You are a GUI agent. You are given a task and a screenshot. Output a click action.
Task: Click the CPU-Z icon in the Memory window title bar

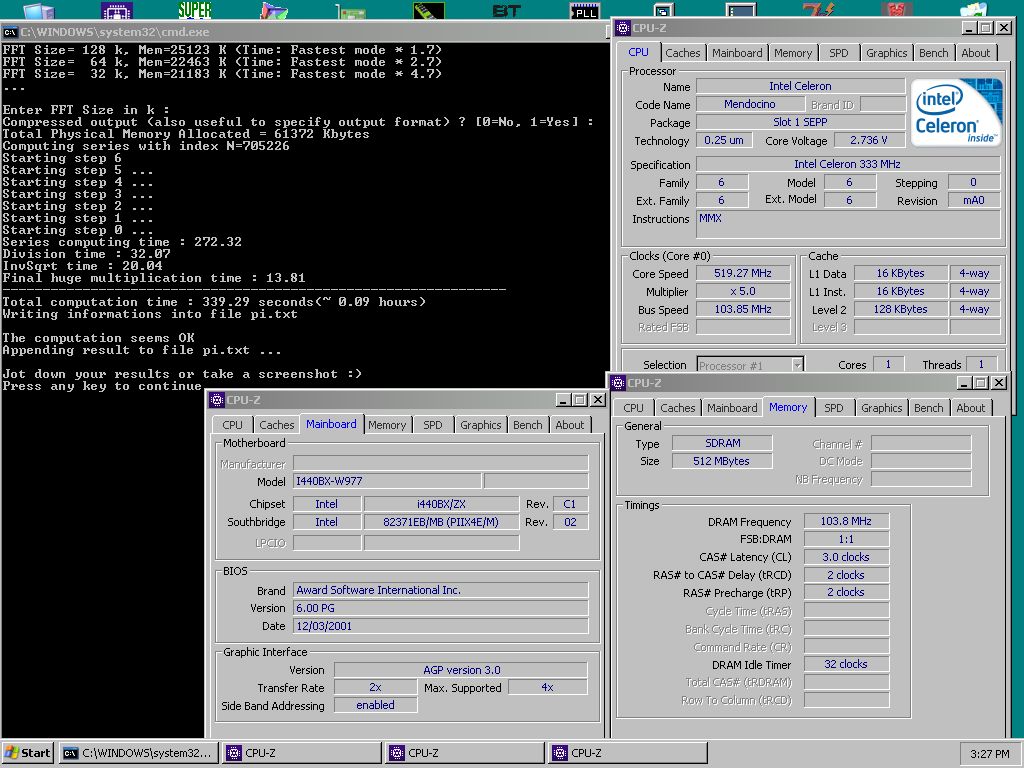tap(618, 383)
